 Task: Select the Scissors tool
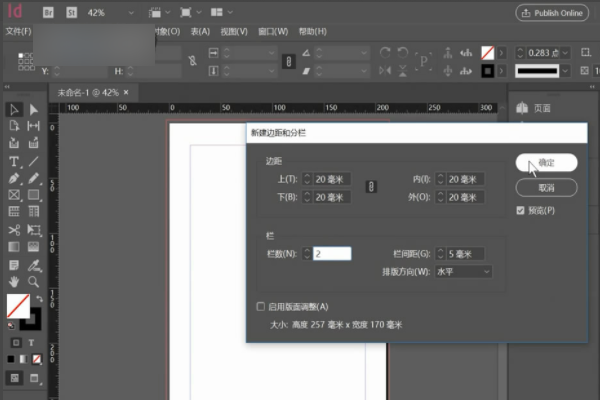pyautogui.click(x=14, y=230)
